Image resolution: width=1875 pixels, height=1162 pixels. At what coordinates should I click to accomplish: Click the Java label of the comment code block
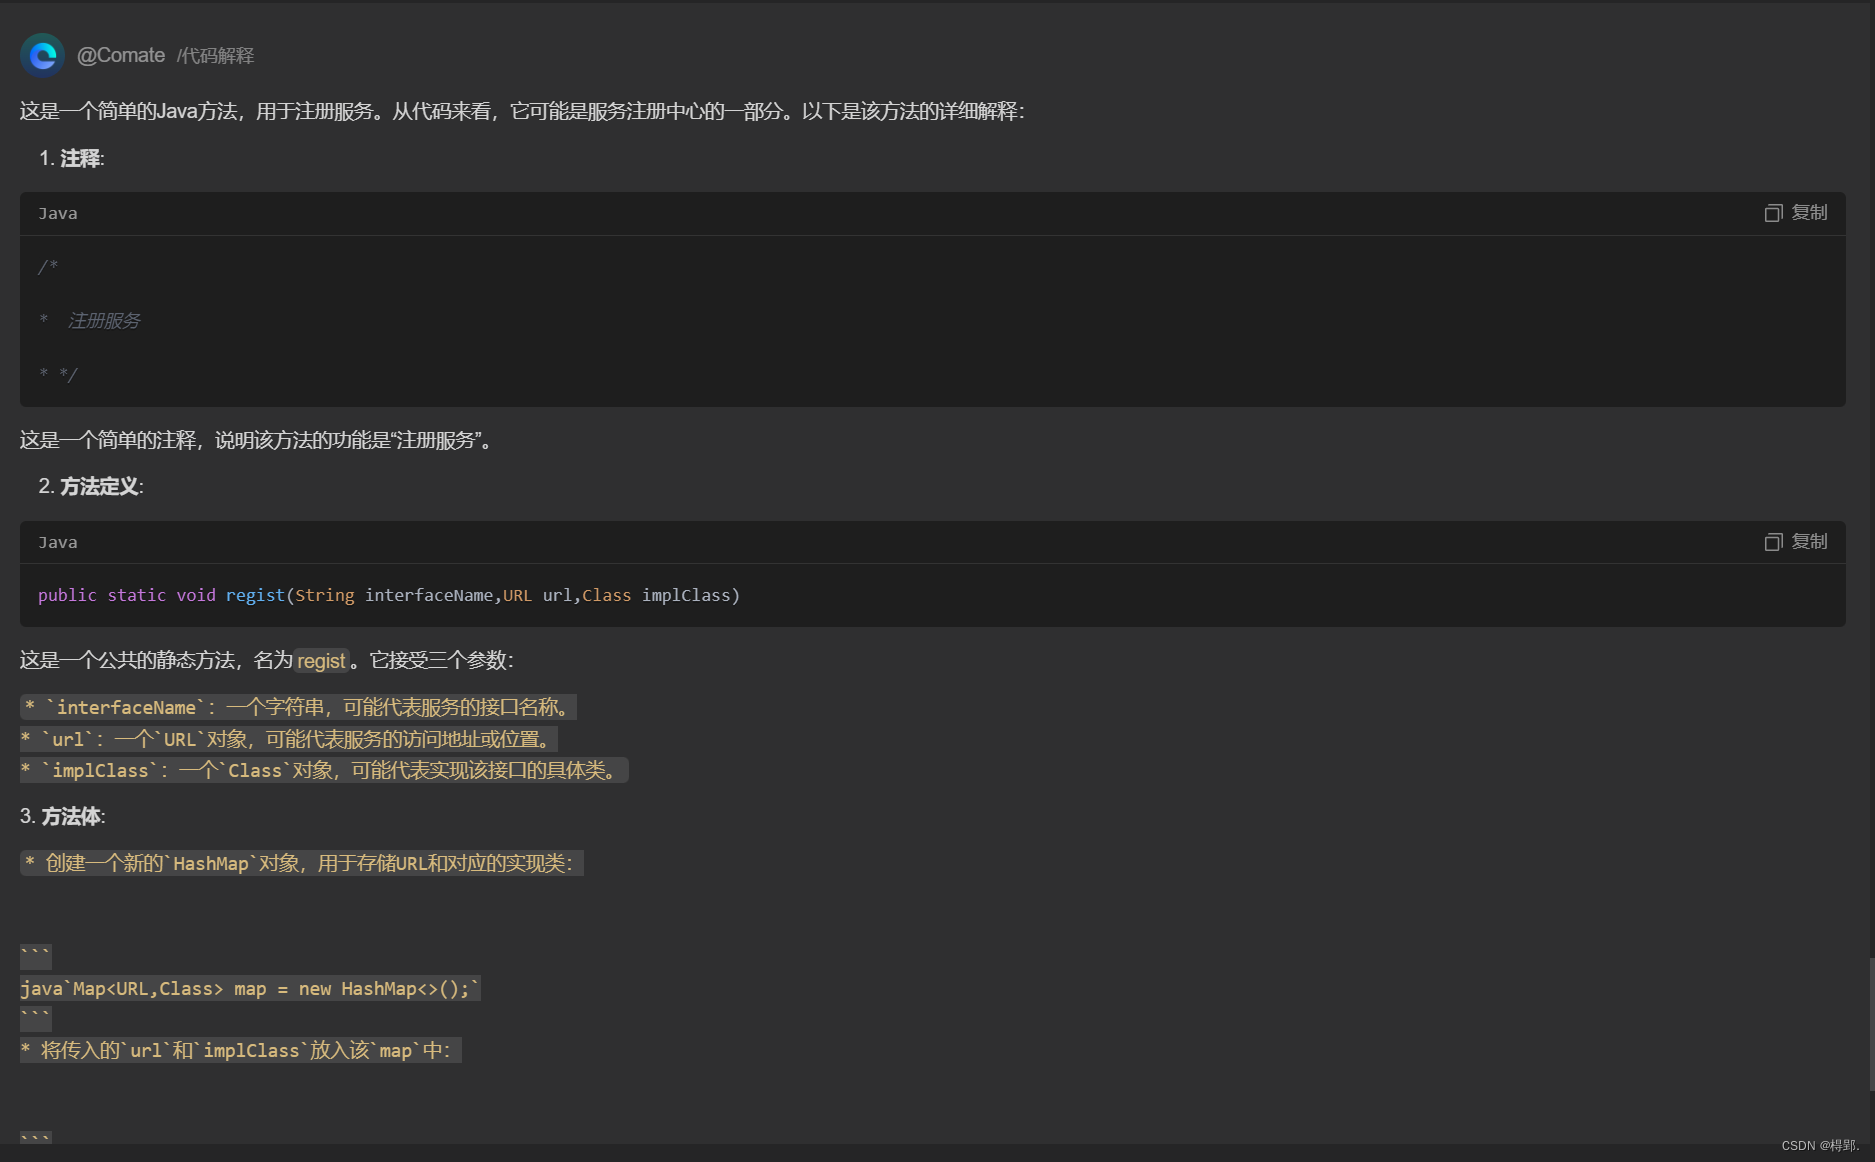pyautogui.click(x=58, y=214)
